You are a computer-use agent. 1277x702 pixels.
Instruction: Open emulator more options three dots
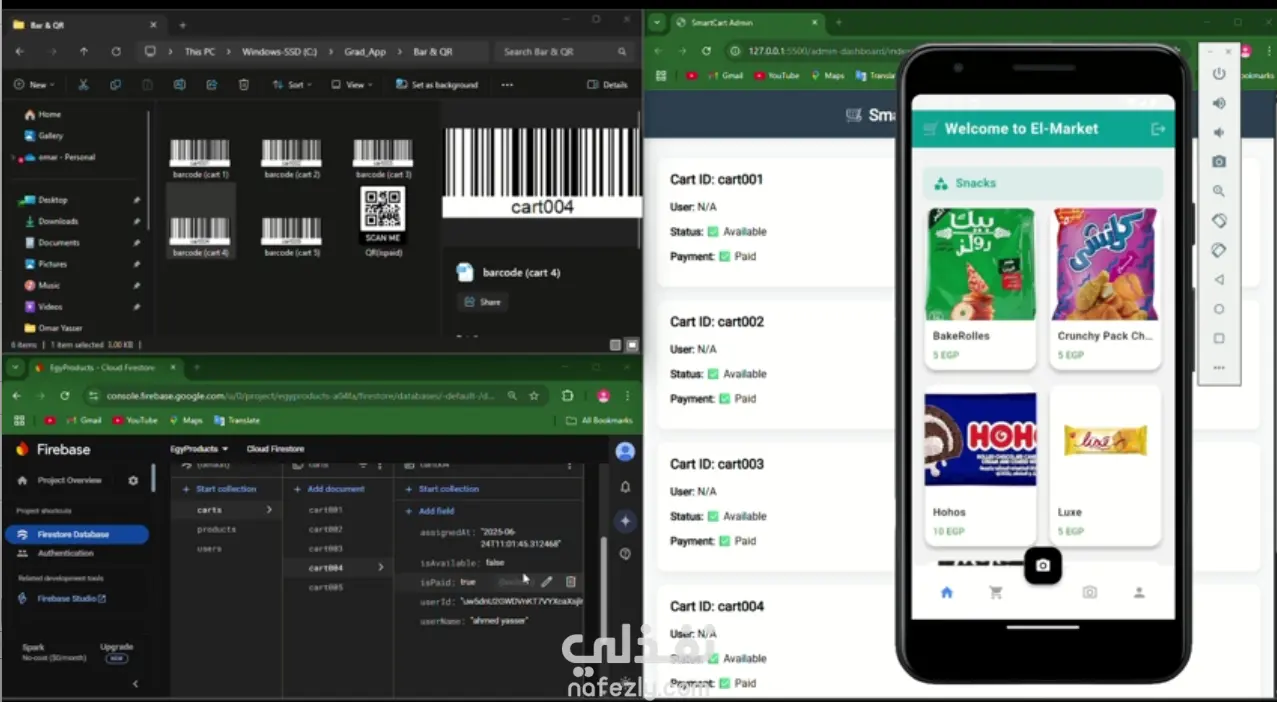[x=1219, y=368]
